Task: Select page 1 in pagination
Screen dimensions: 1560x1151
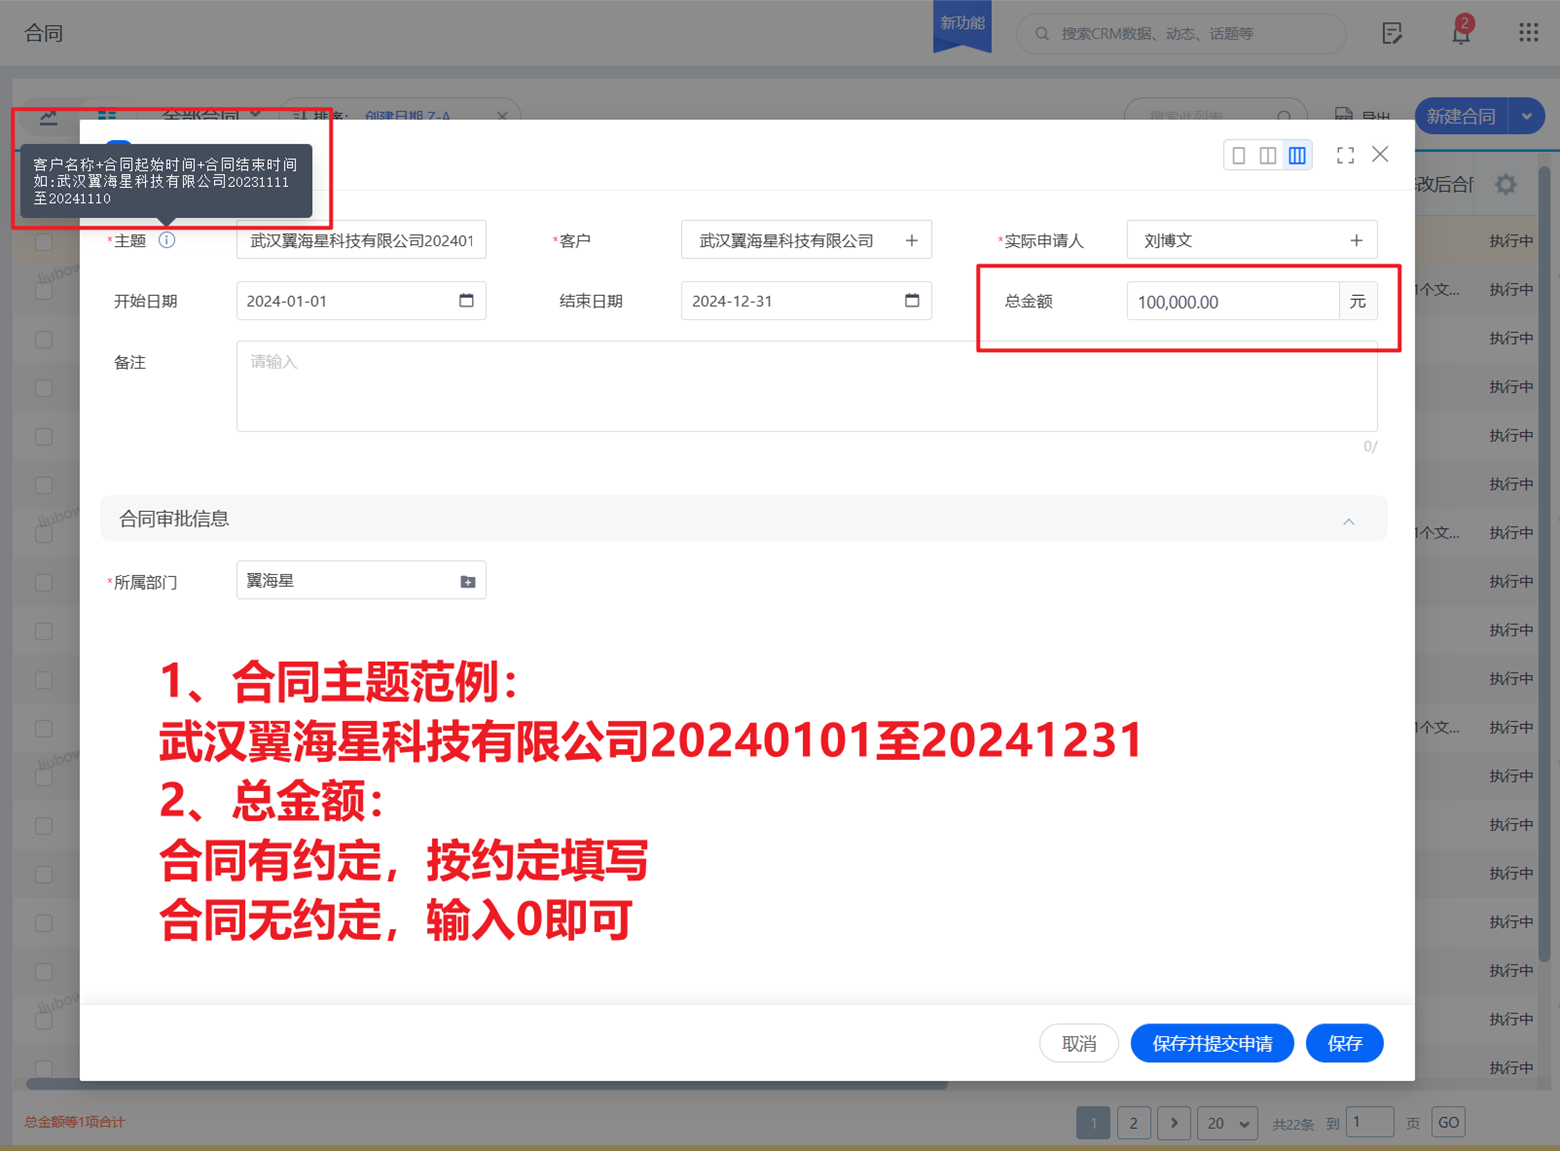Action: pyautogui.click(x=1093, y=1123)
